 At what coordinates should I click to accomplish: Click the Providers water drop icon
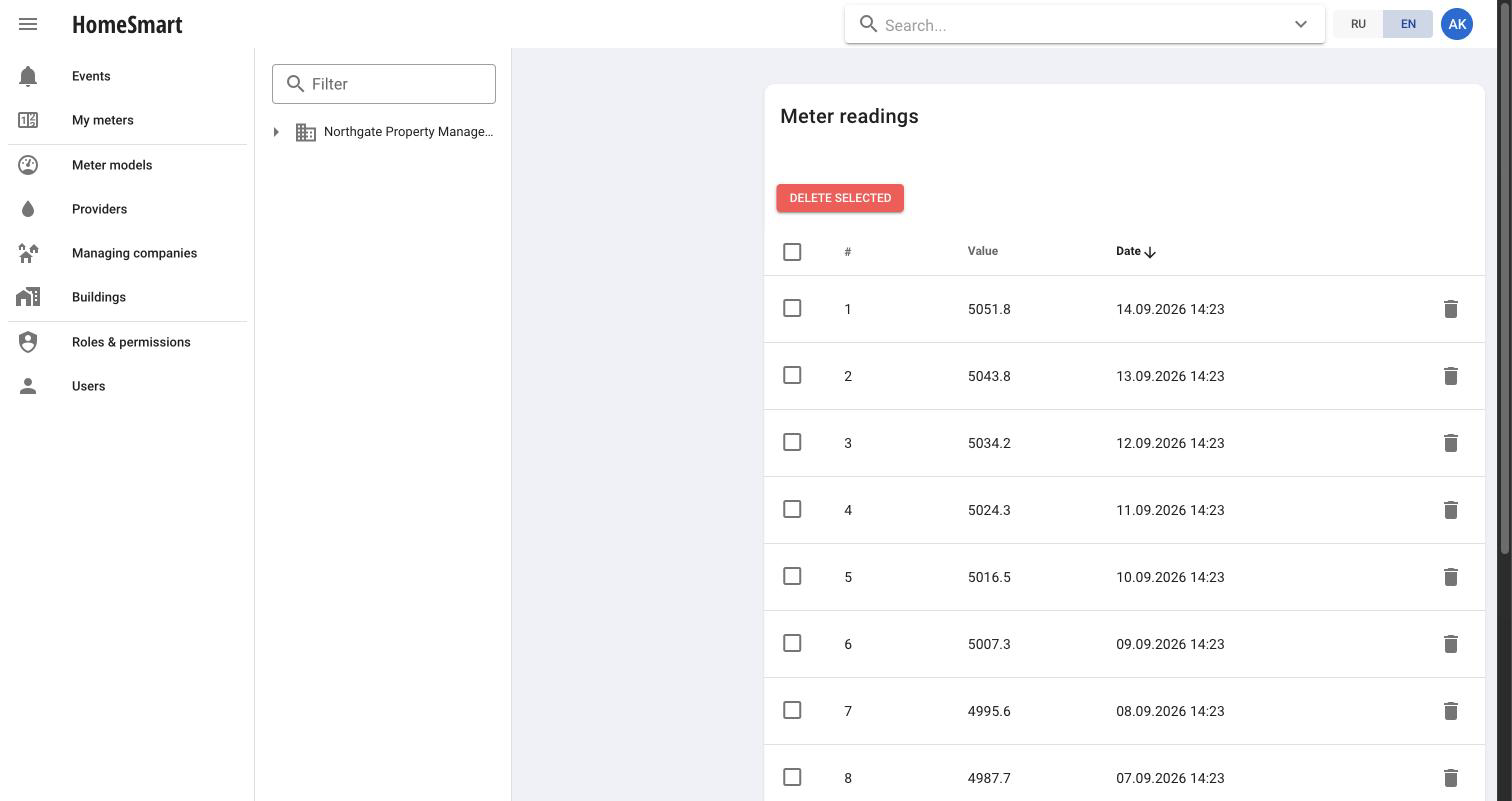28,209
